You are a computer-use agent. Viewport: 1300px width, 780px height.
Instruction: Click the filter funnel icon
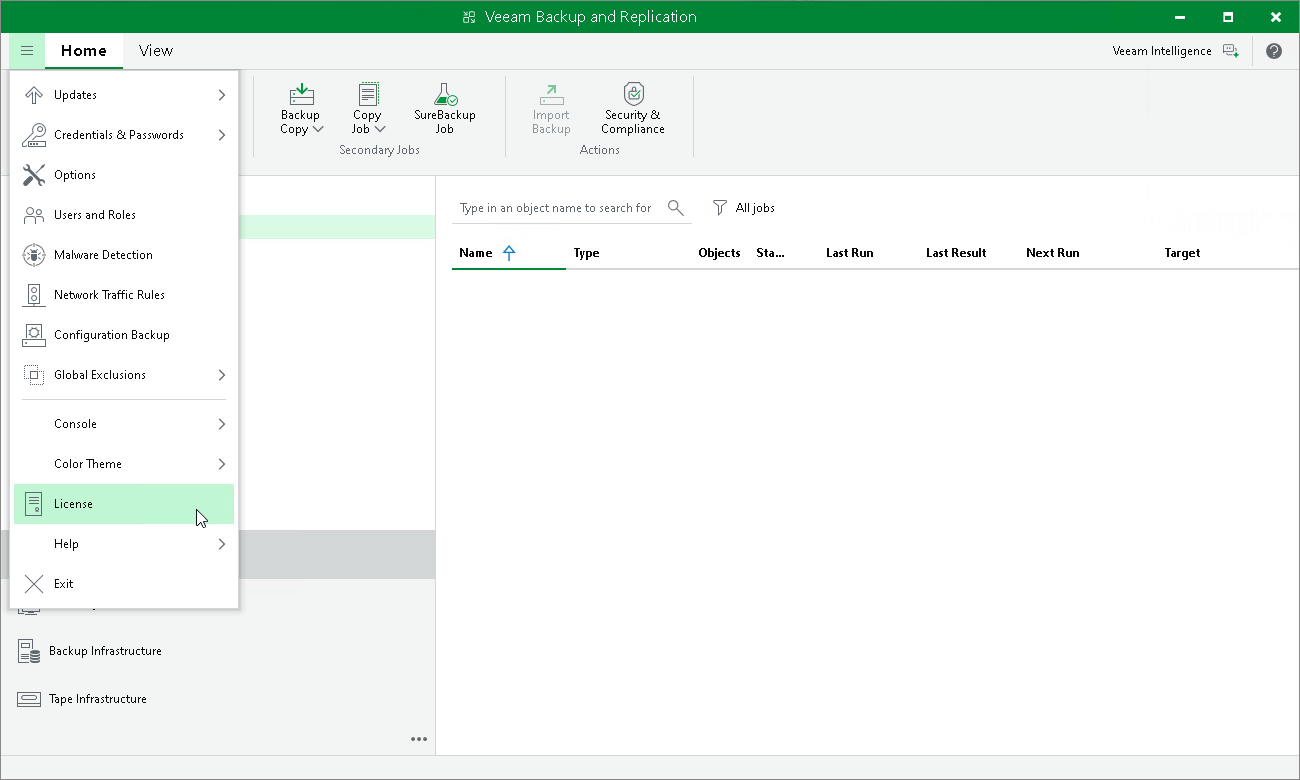click(x=720, y=208)
